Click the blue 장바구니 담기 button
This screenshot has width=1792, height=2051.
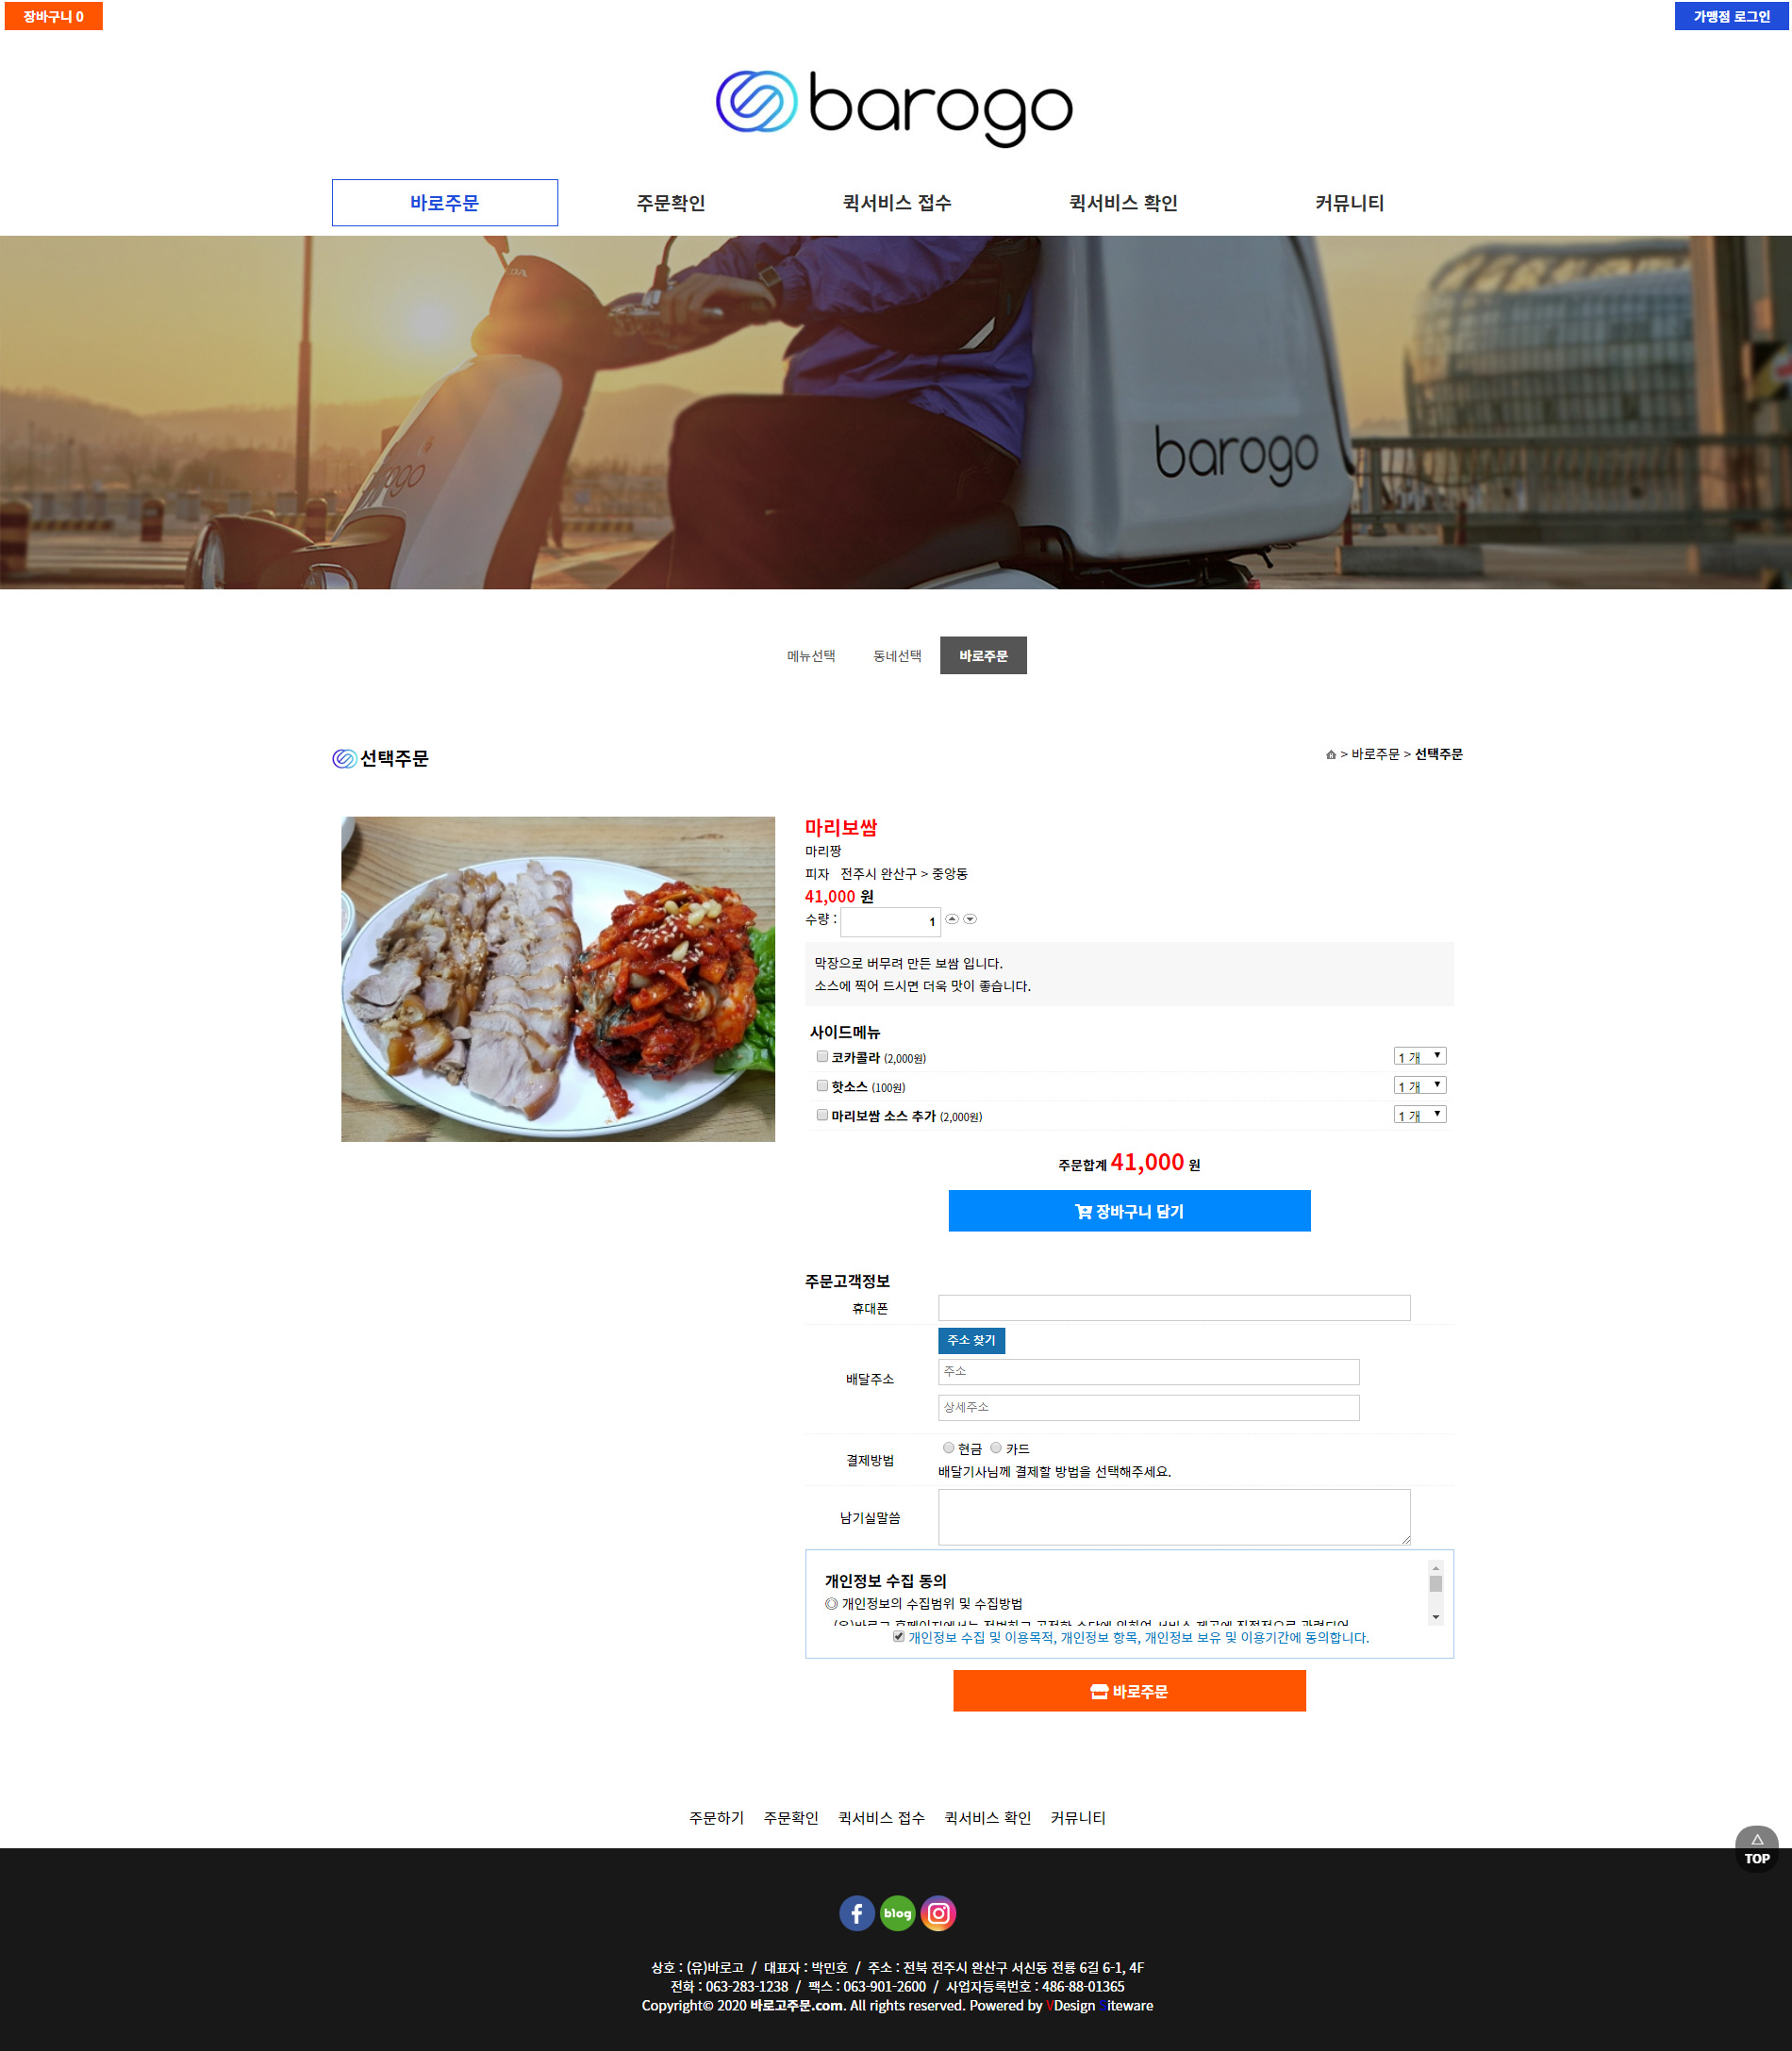pos(1129,1211)
